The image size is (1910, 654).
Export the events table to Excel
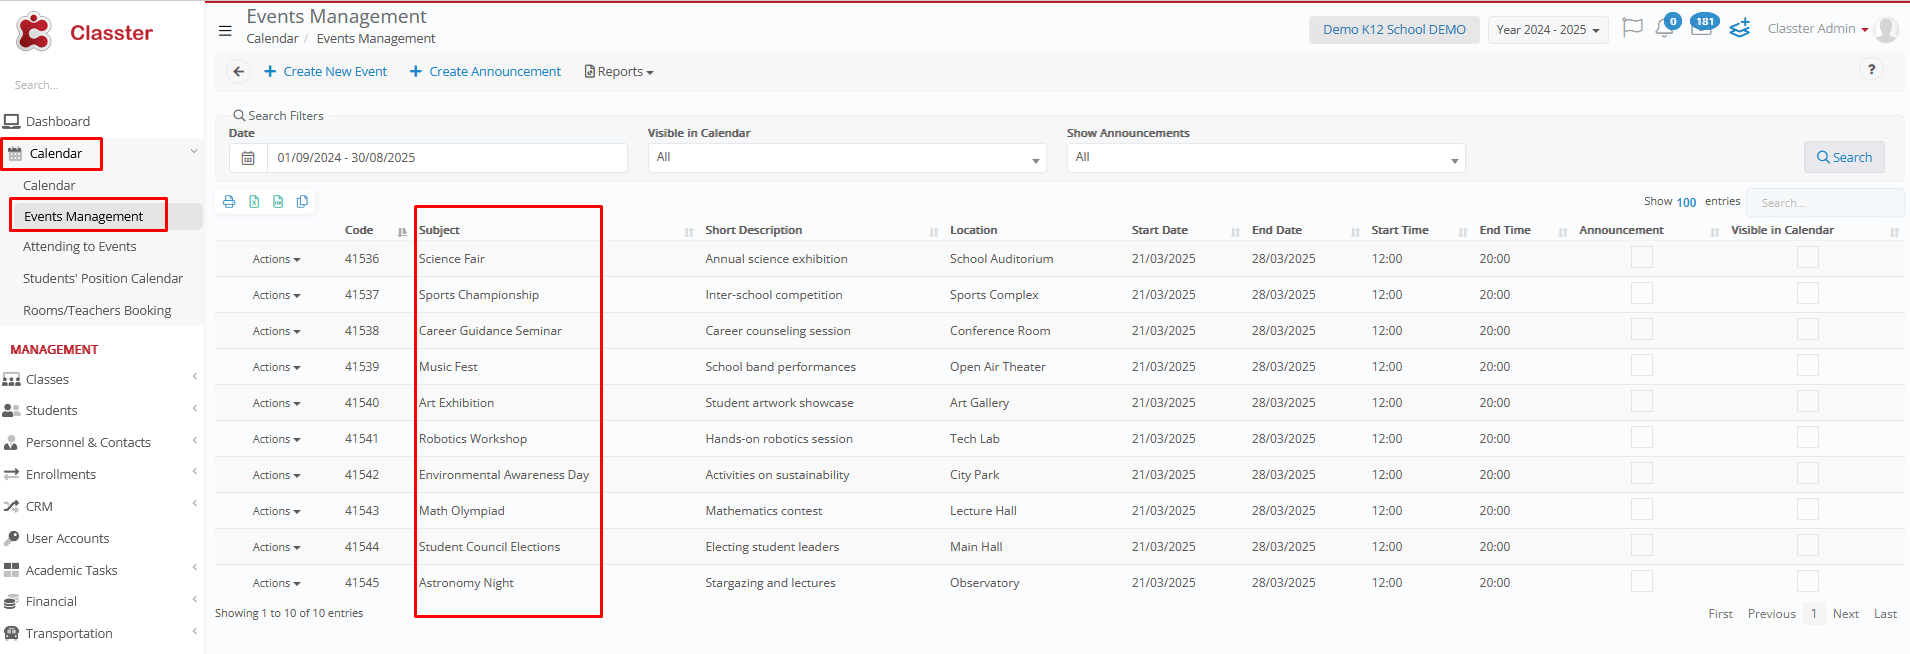tap(254, 202)
